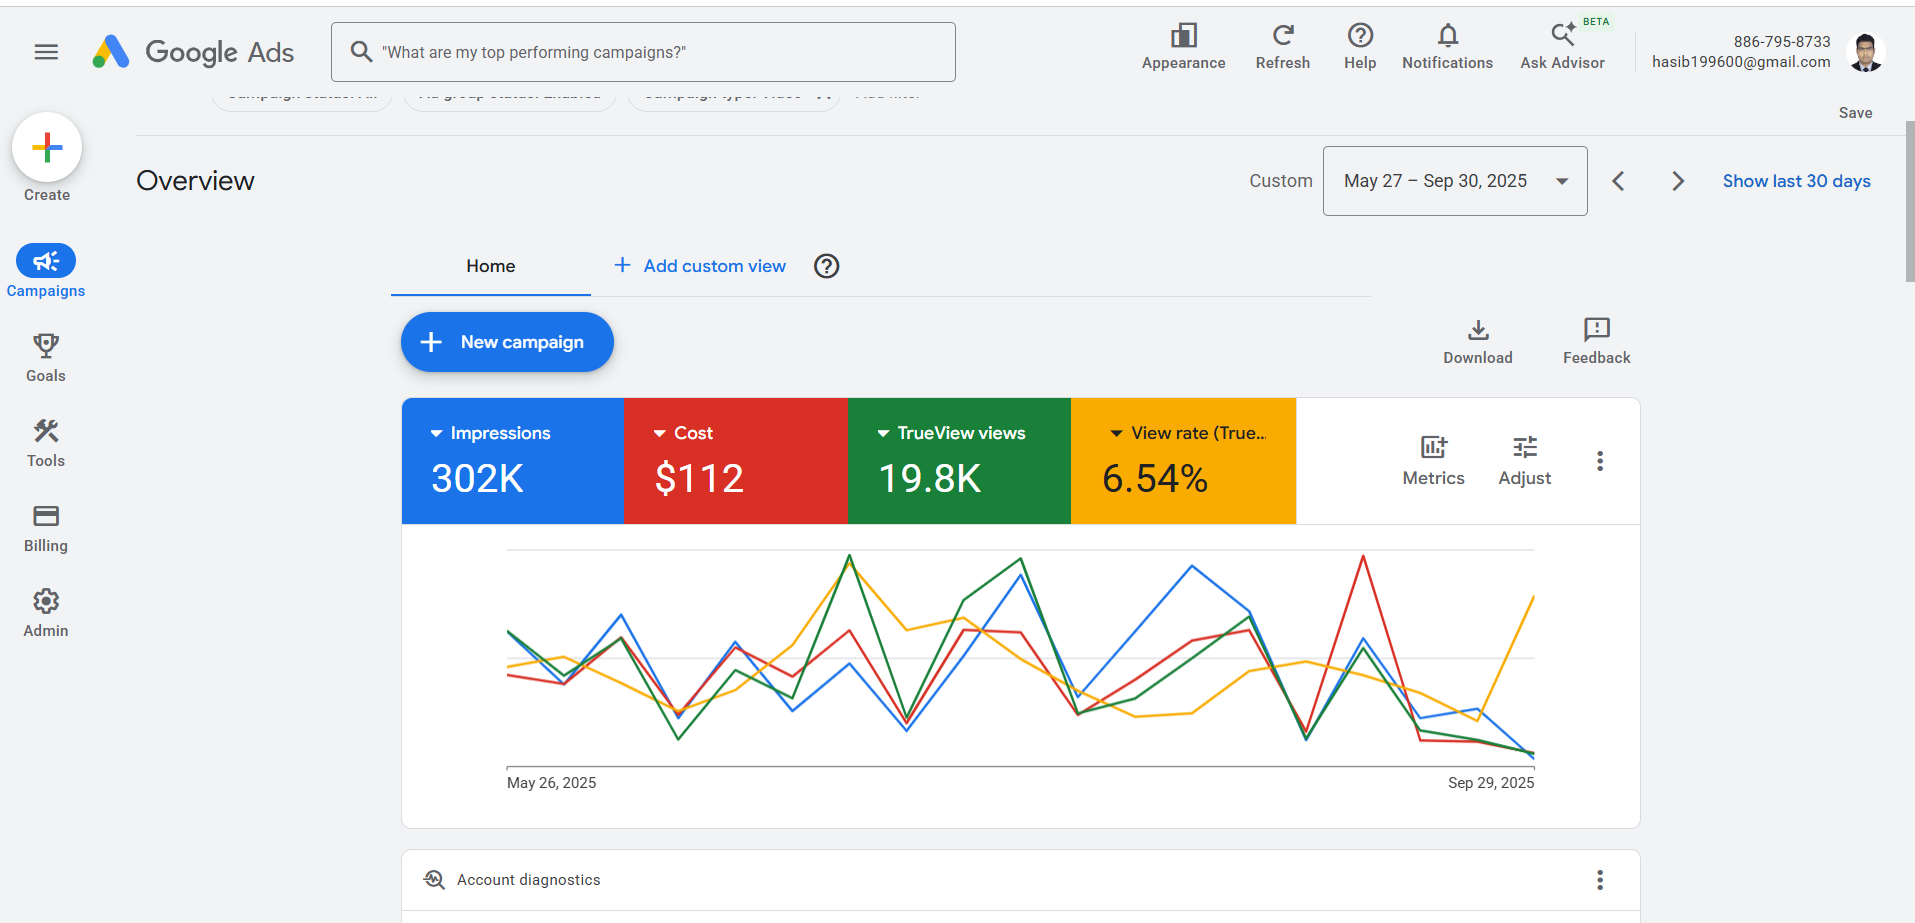Change the View rate metric dropdown
Viewport: 1915px width, 923px height.
[1188, 433]
